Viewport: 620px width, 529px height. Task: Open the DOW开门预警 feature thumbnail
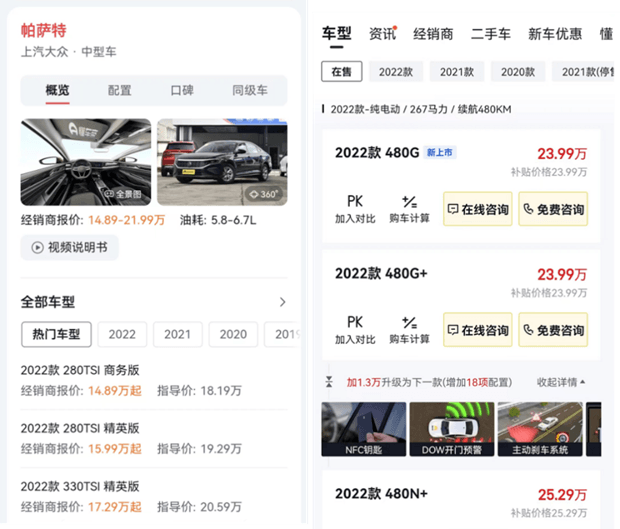pyautogui.click(x=452, y=429)
